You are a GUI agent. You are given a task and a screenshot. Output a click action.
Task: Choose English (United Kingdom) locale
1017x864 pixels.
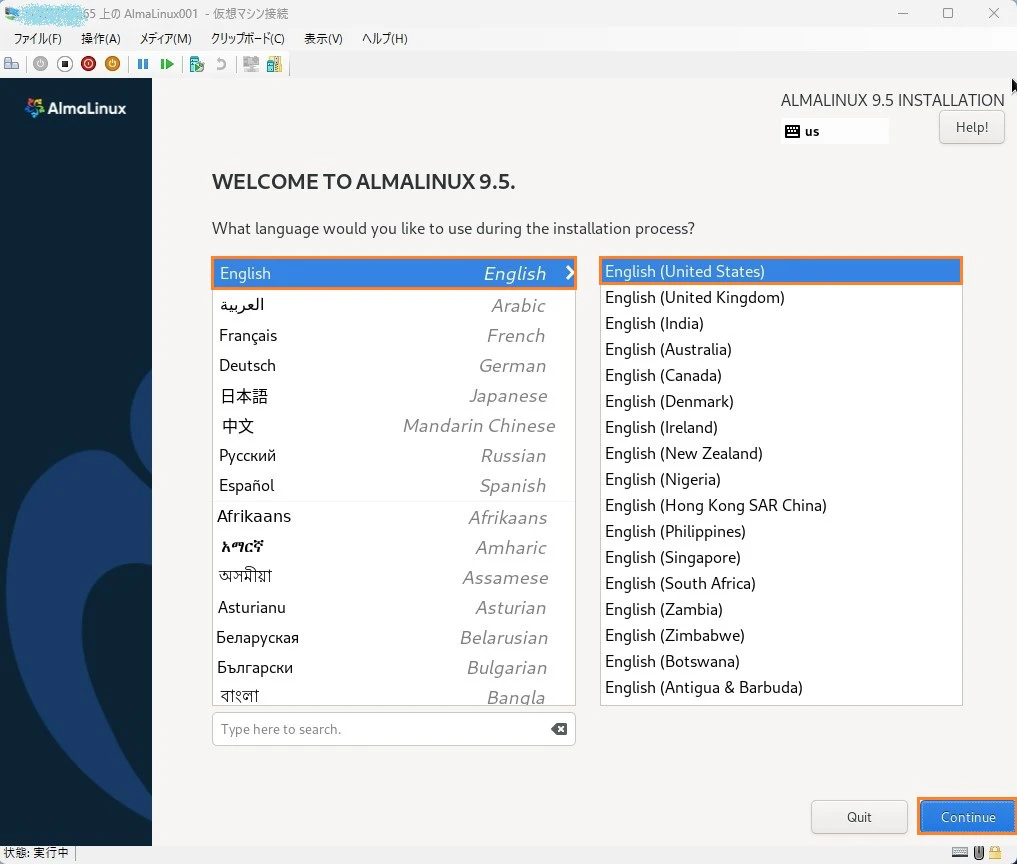click(781, 297)
